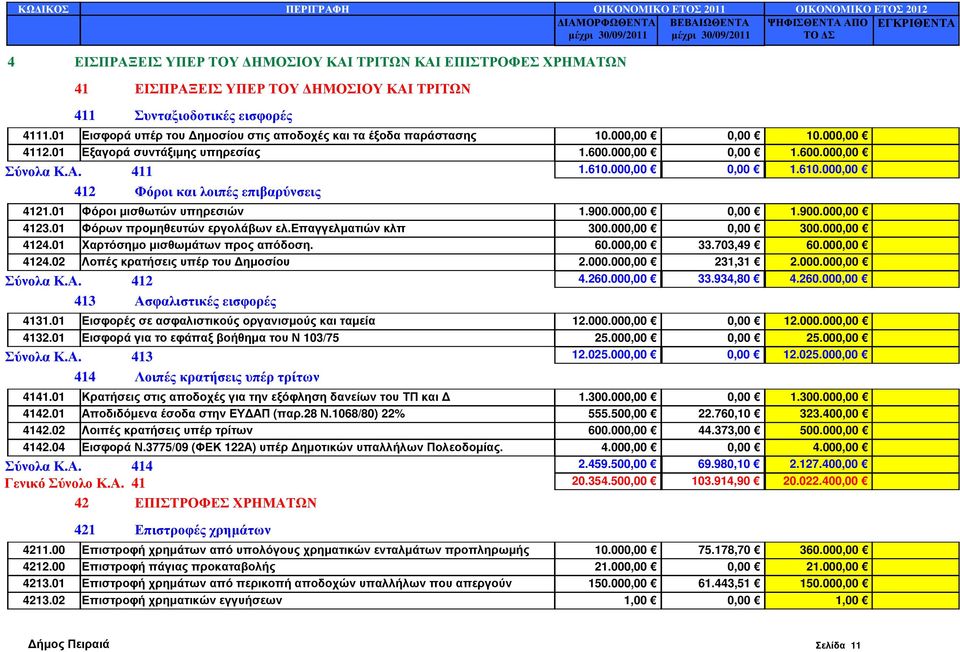Click page number Σελίδα 11
Screen dimensions: 960x652
tap(838, 645)
